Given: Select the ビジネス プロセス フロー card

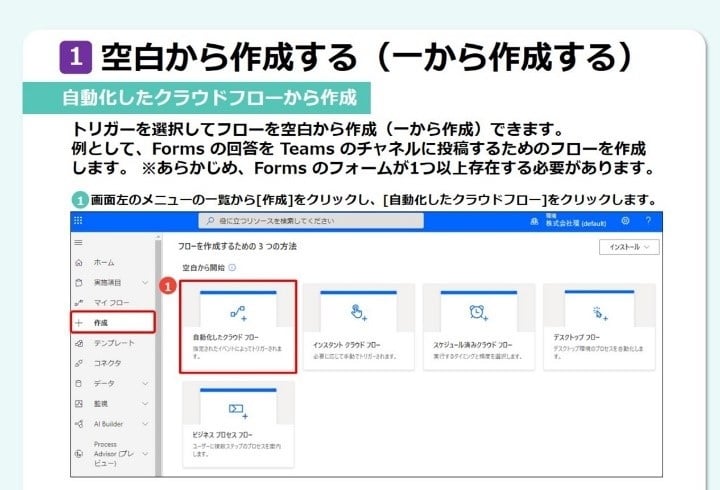Looking at the screenshot, I should (238, 424).
